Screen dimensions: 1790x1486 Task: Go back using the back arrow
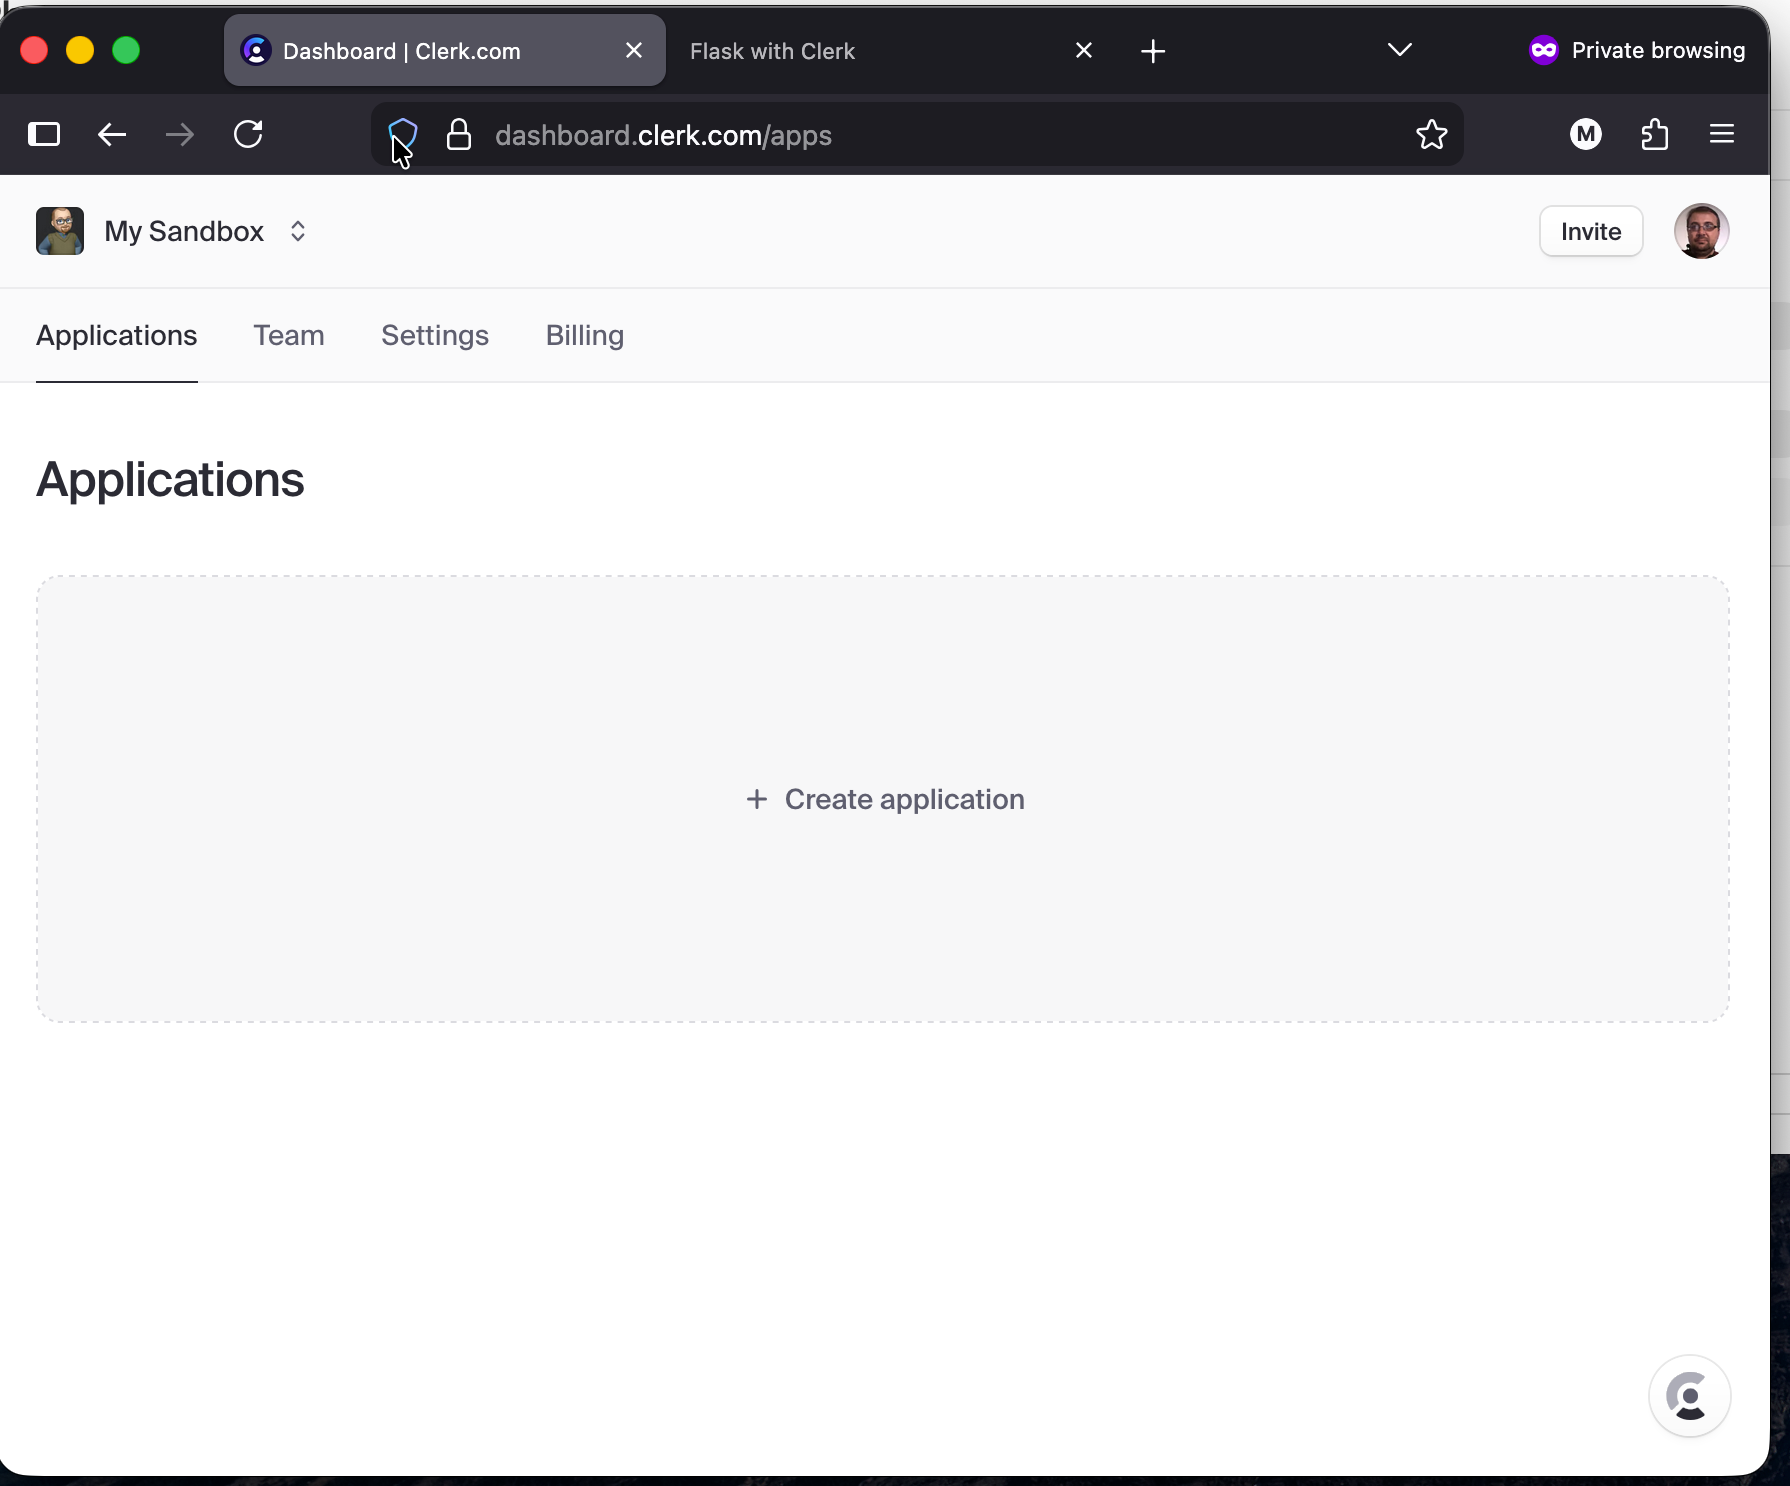click(x=112, y=134)
